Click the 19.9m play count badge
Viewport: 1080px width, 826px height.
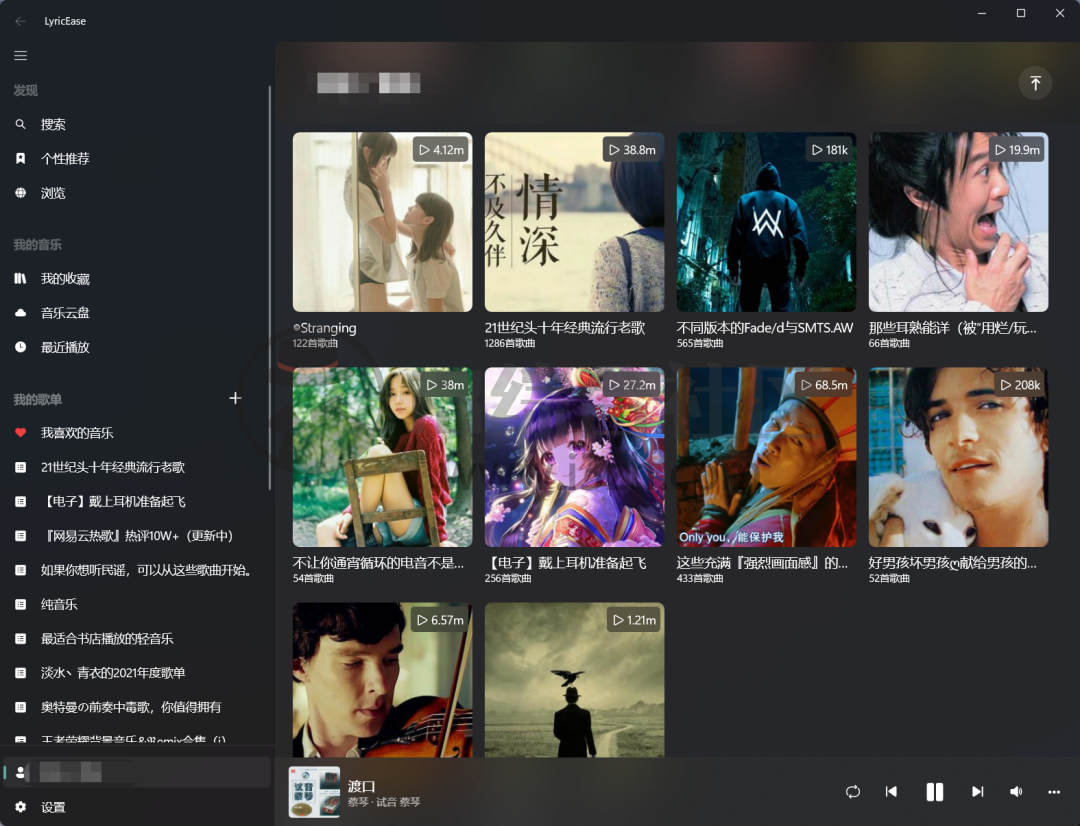point(1017,149)
